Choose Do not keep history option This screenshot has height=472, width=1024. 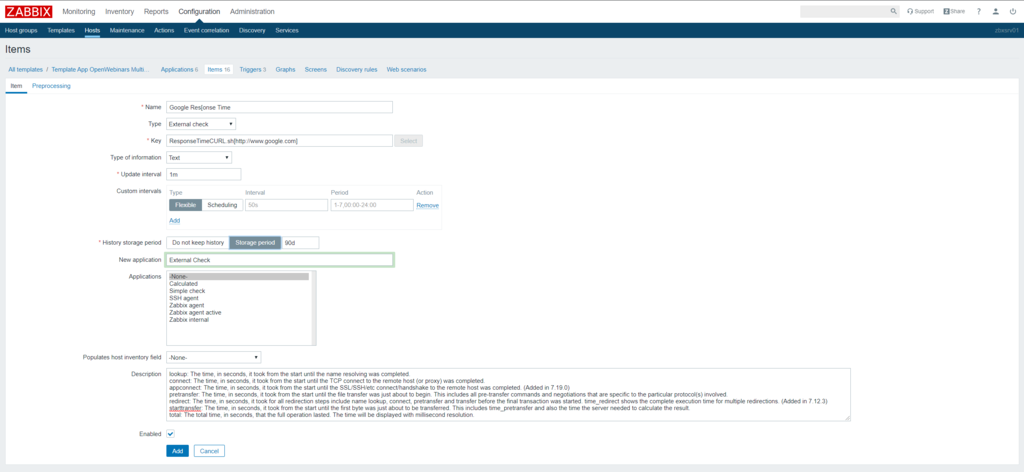click(x=198, y=242)
